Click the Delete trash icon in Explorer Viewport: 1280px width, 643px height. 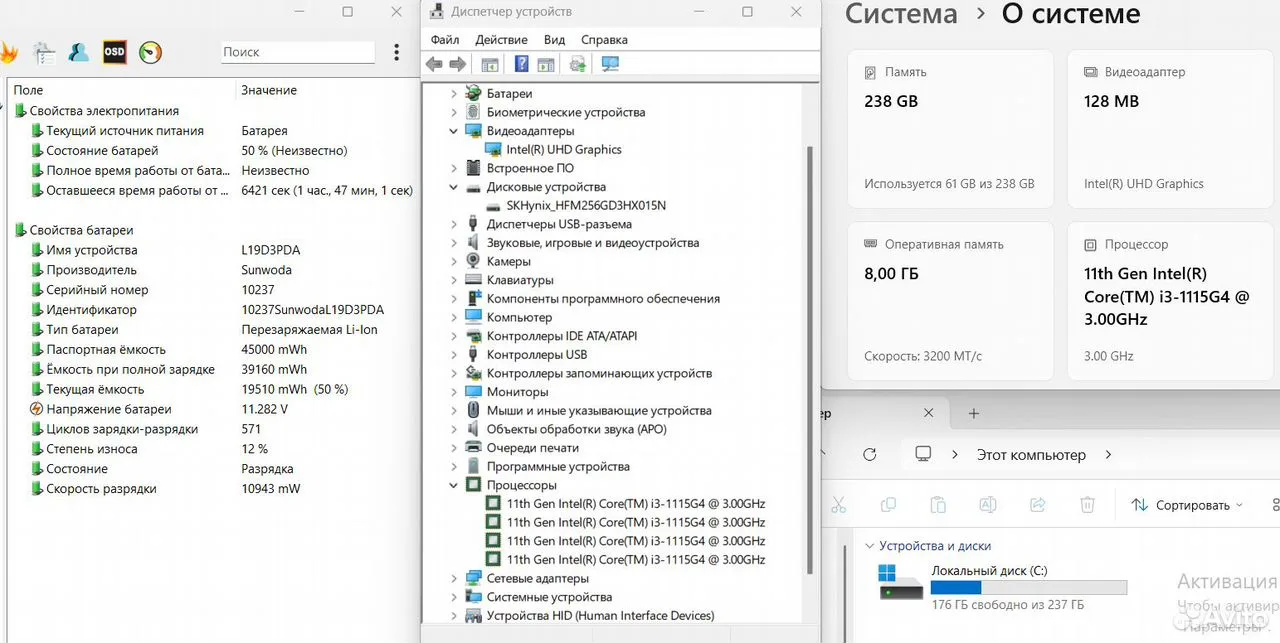click(x=1088, y=505)
